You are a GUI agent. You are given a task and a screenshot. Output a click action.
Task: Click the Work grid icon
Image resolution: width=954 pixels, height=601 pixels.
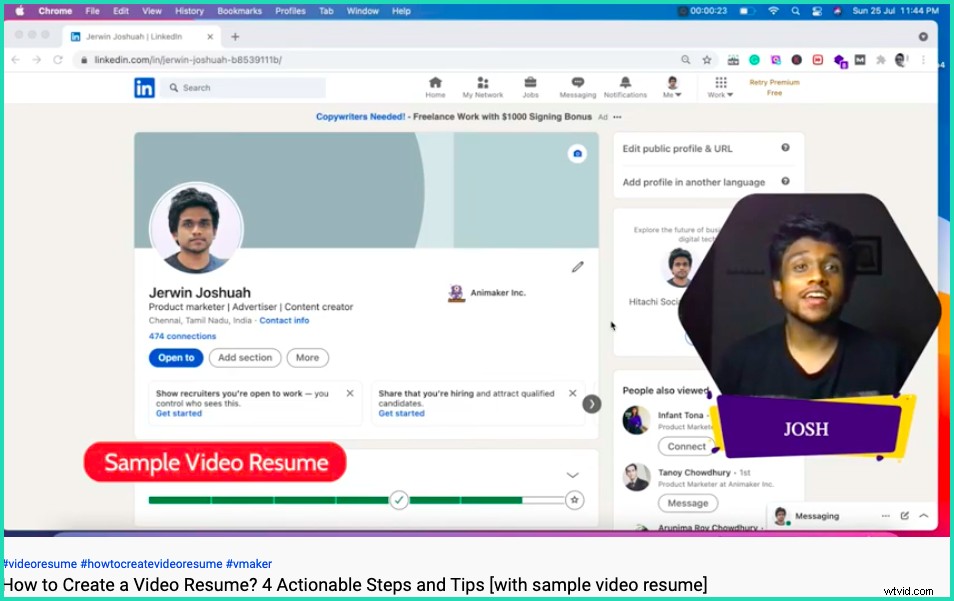coord(721,82)
